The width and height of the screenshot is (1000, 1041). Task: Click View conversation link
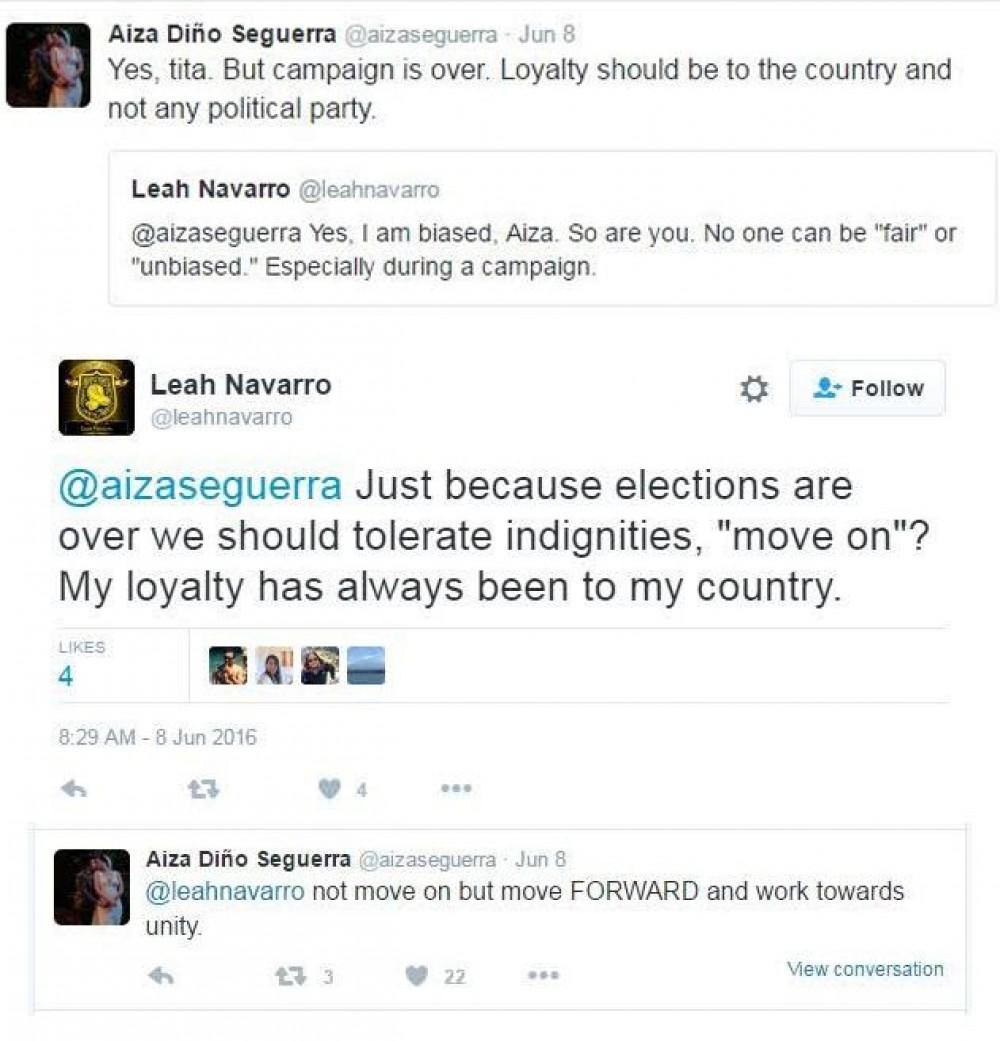click(865, 969)
